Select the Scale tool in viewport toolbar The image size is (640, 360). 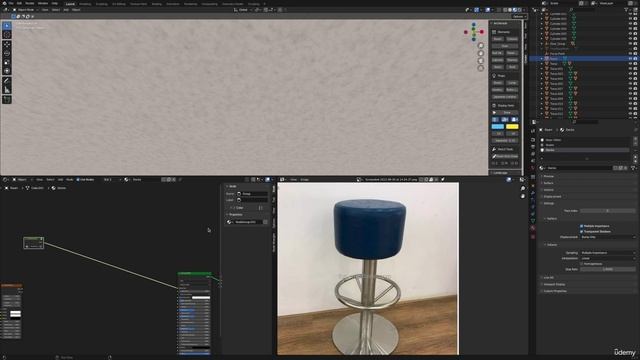click(7, 62)
